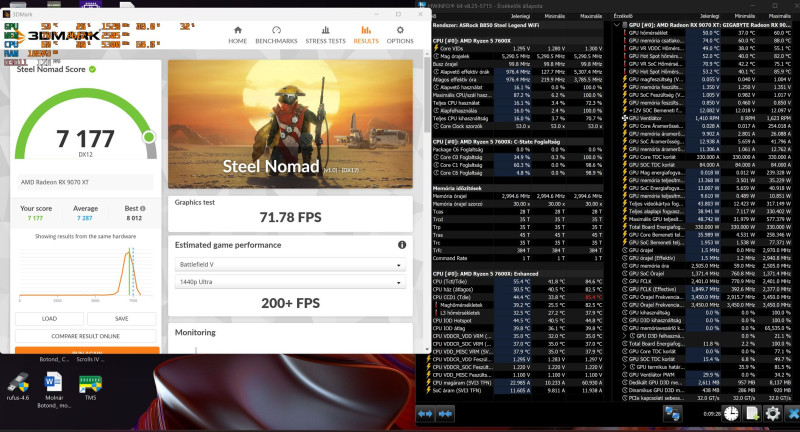
Task: Select Rendszer: ASRock B850 Steel Legend WiFi row
Action: click(517, 25)
